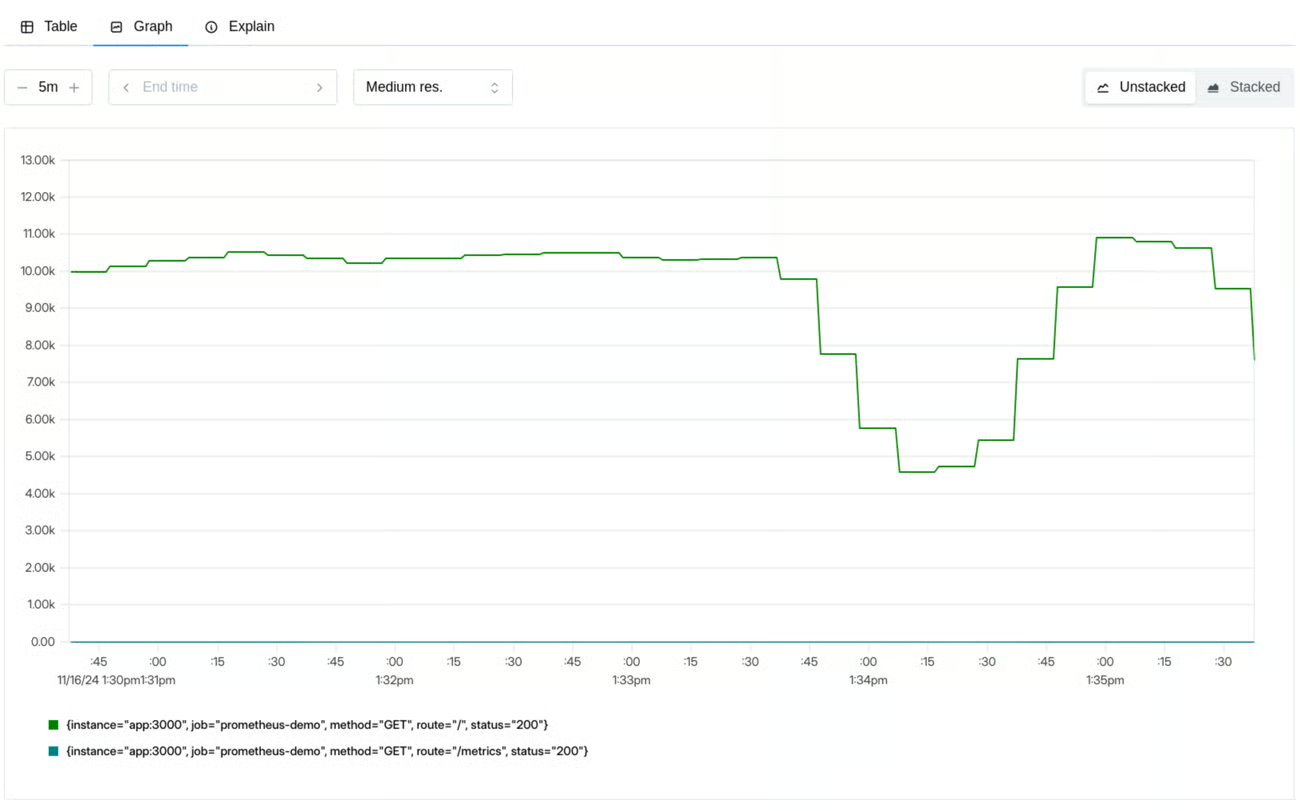The image size is (1300, 811).
Task: Click the plus icon to increase range
Action: pos(74,88)
